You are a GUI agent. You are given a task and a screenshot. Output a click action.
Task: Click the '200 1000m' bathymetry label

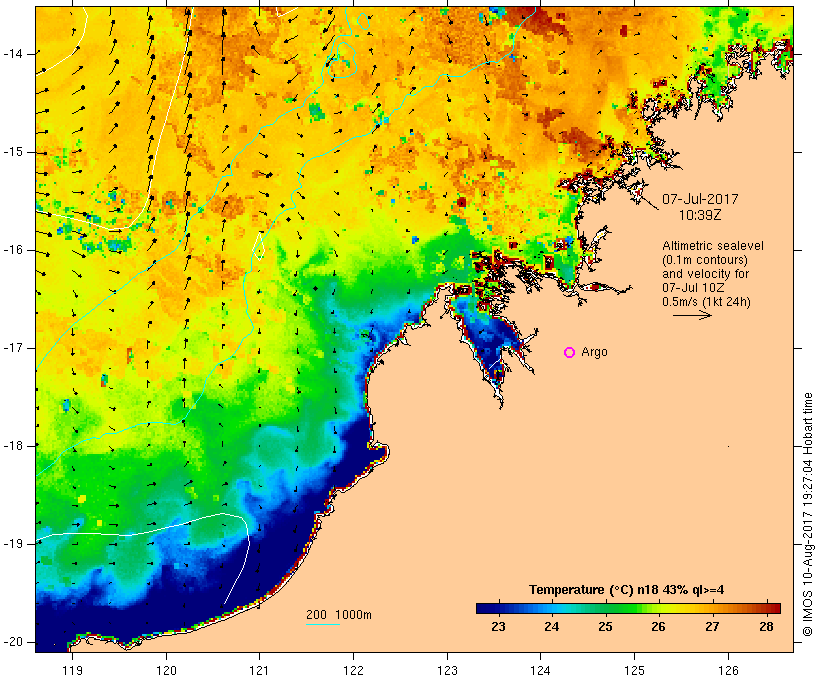click(x=339, y=615)
